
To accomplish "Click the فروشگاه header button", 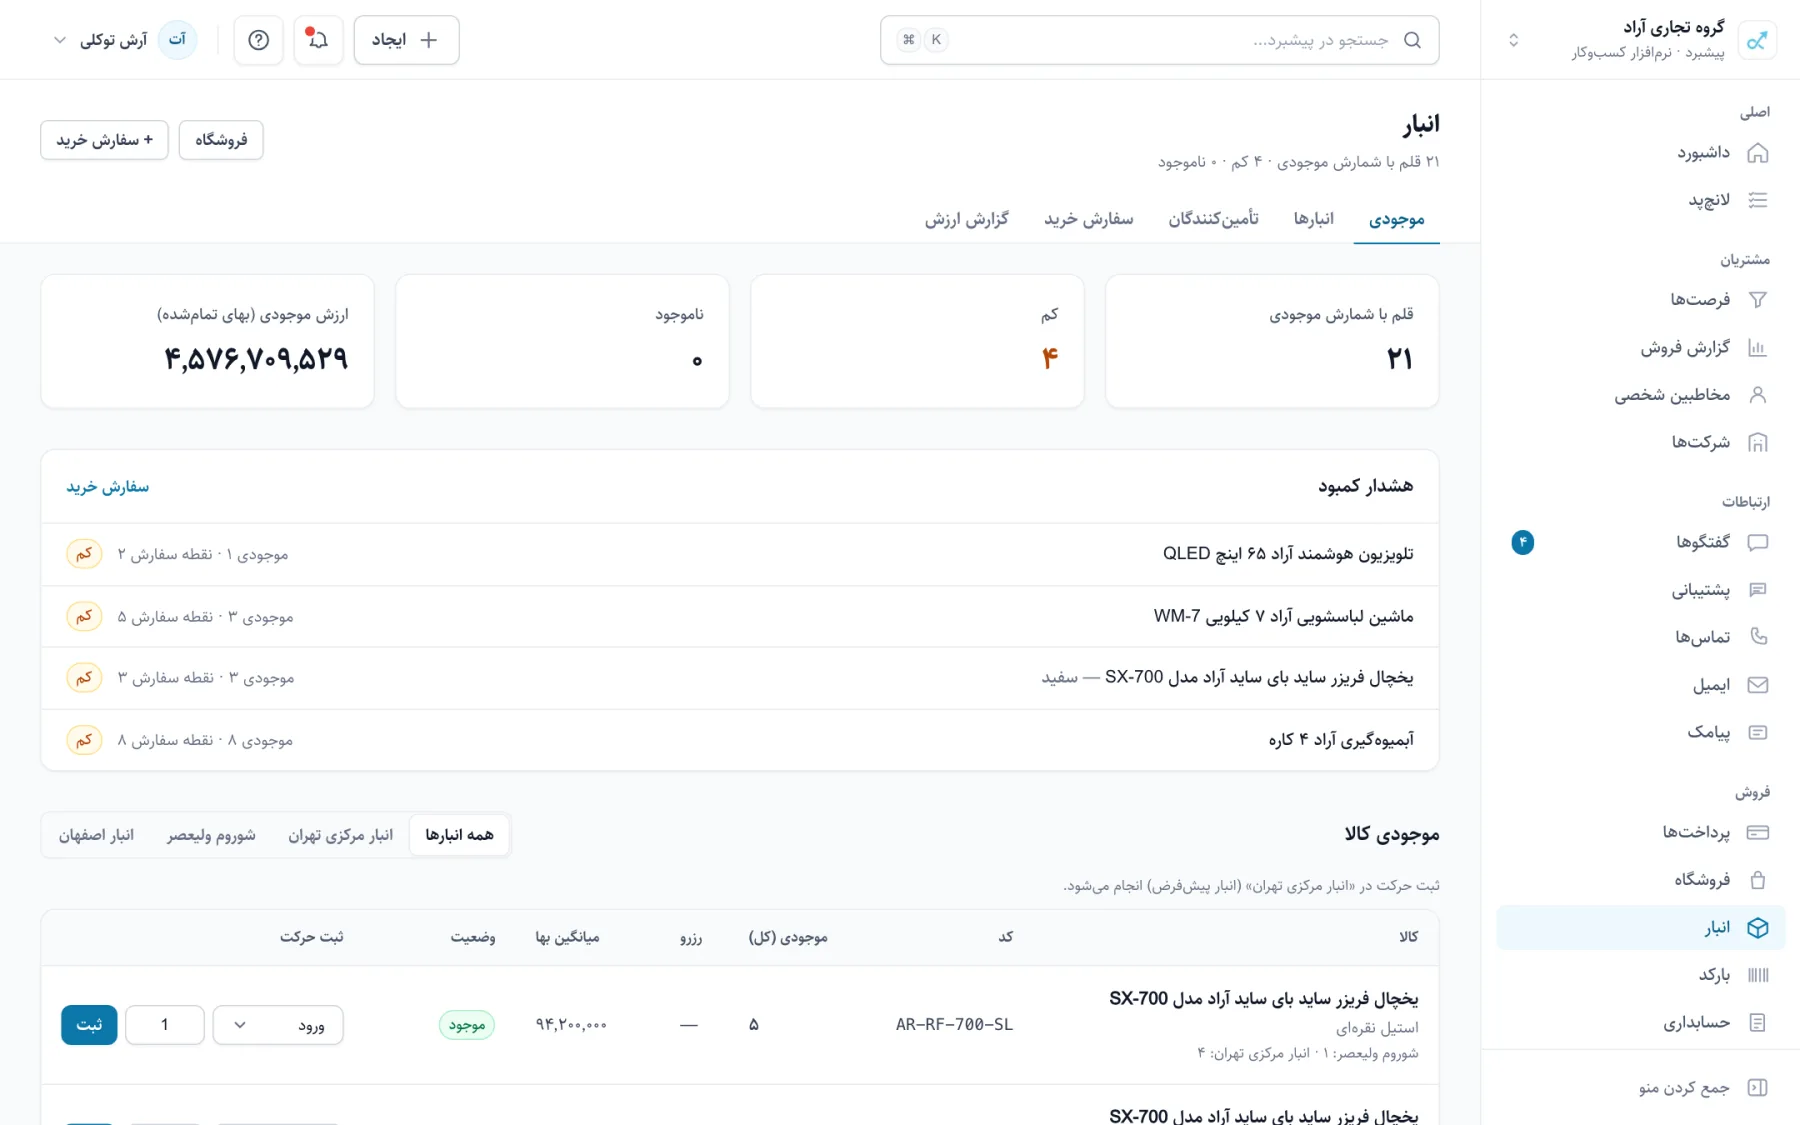I will [221, 140].
